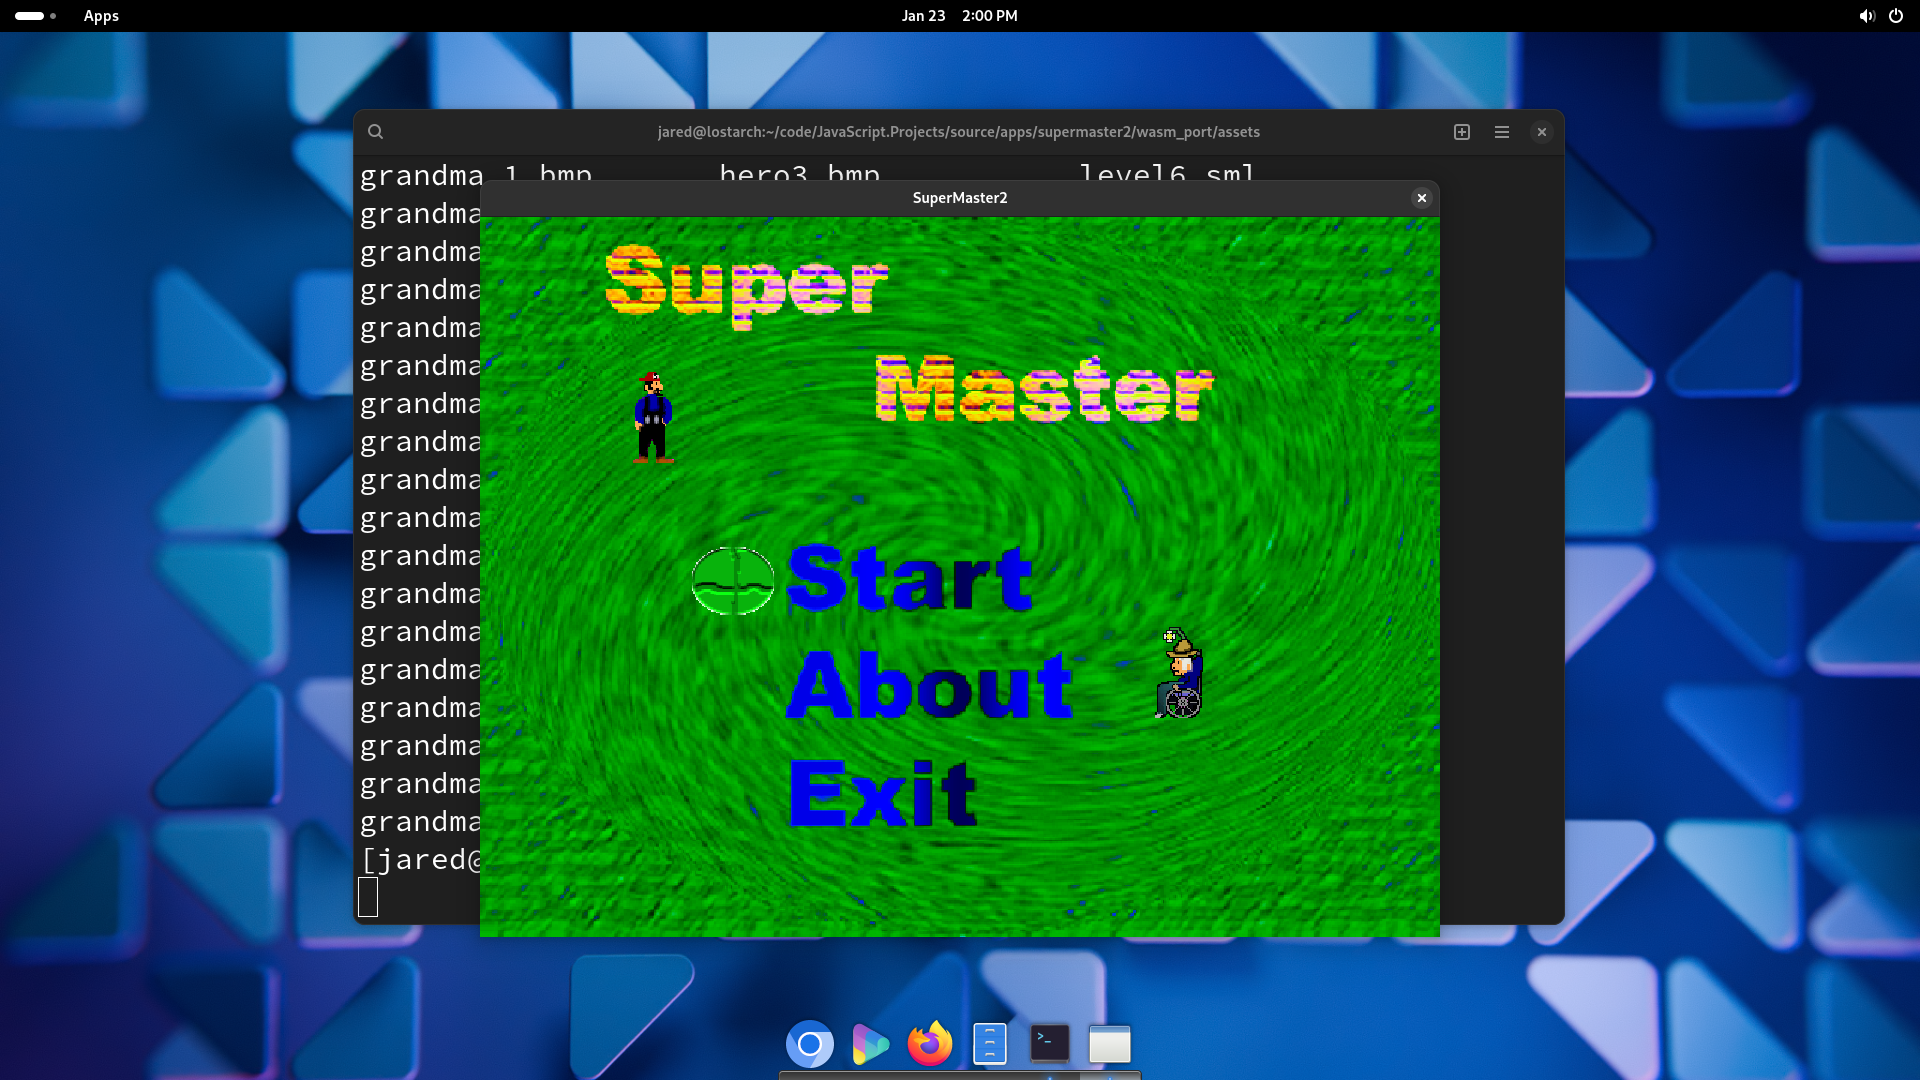The image size is (1920, 1080).
Task: Launch Firefox from the dock
Action: (x=930, y=1045)
